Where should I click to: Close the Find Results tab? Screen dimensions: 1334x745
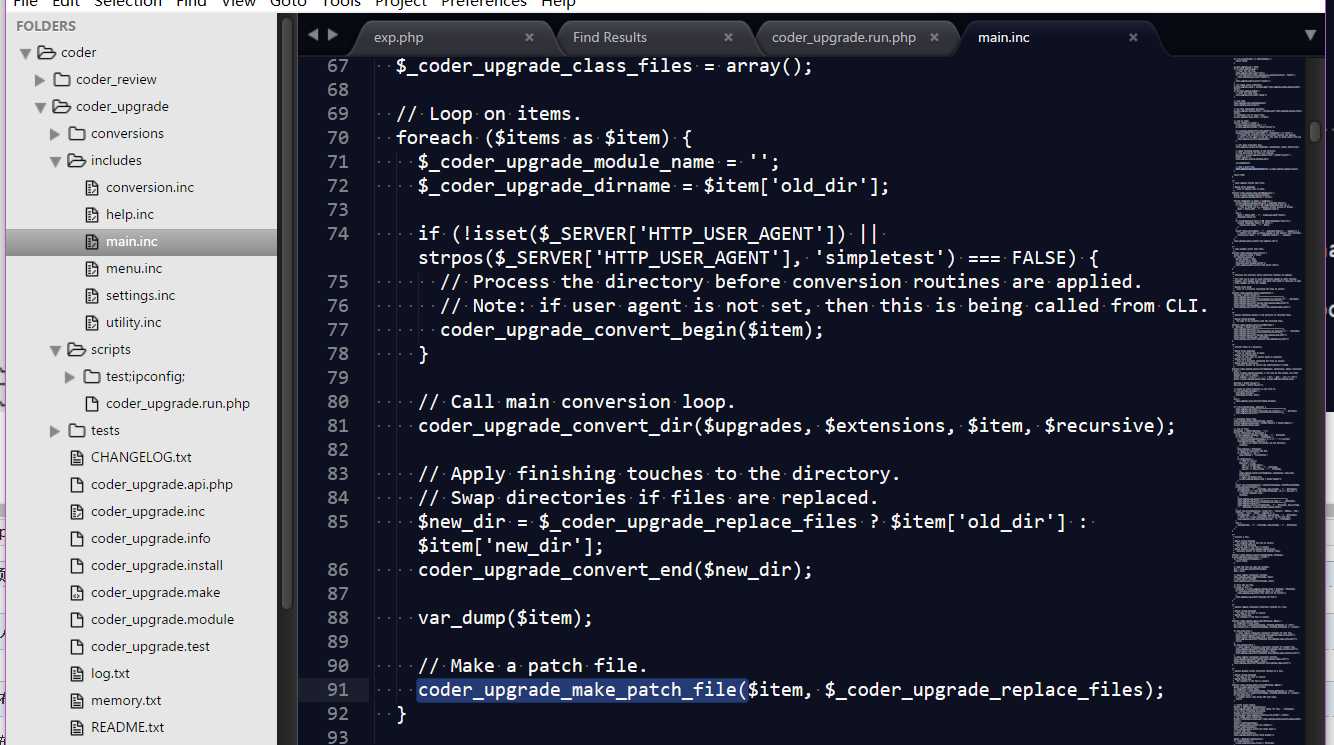pyautogui.click(x=729, y=37)
